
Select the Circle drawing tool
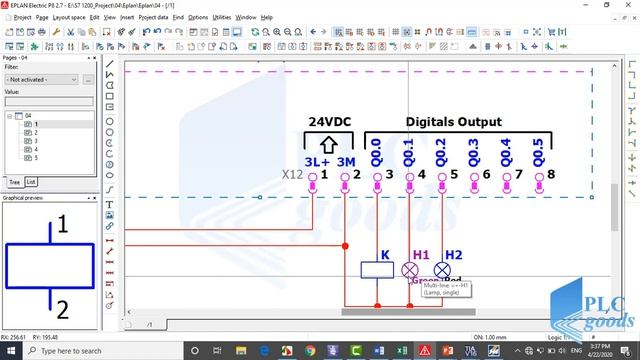pos(110,122)
